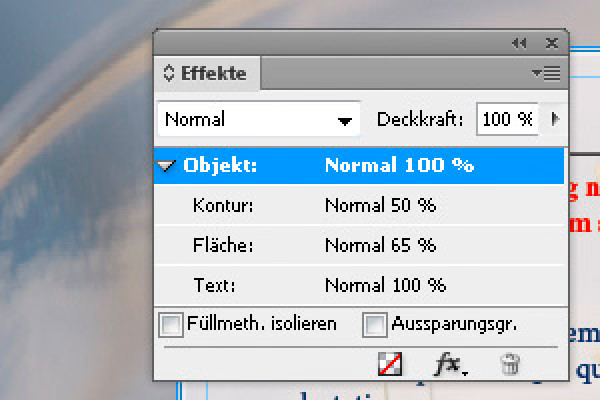This screenshot has width=600, height=400.
Task: Select the Text: Normal 100 % row
Action: tap(359, 285)
